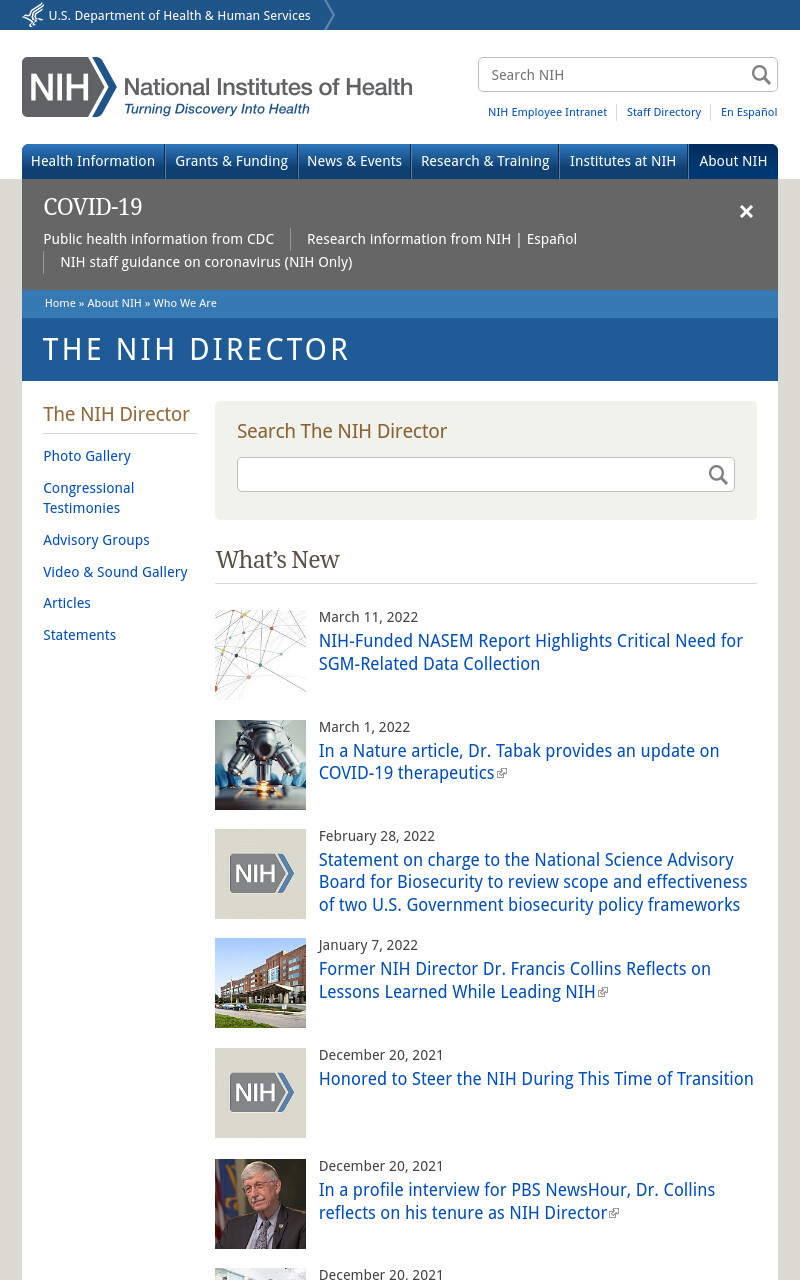
Task: Open Research information from NIH link
Action: pyautogui.click(x=409, y=239)
